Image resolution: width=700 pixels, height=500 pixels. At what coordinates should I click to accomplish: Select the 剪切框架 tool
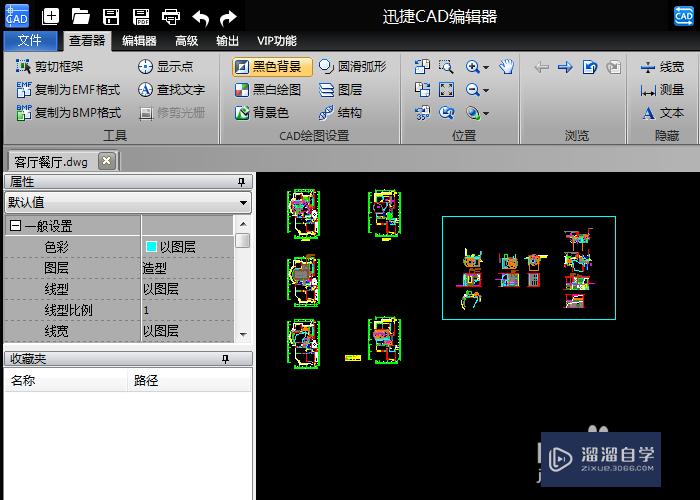pyautogui.click(x=49, y=67)
